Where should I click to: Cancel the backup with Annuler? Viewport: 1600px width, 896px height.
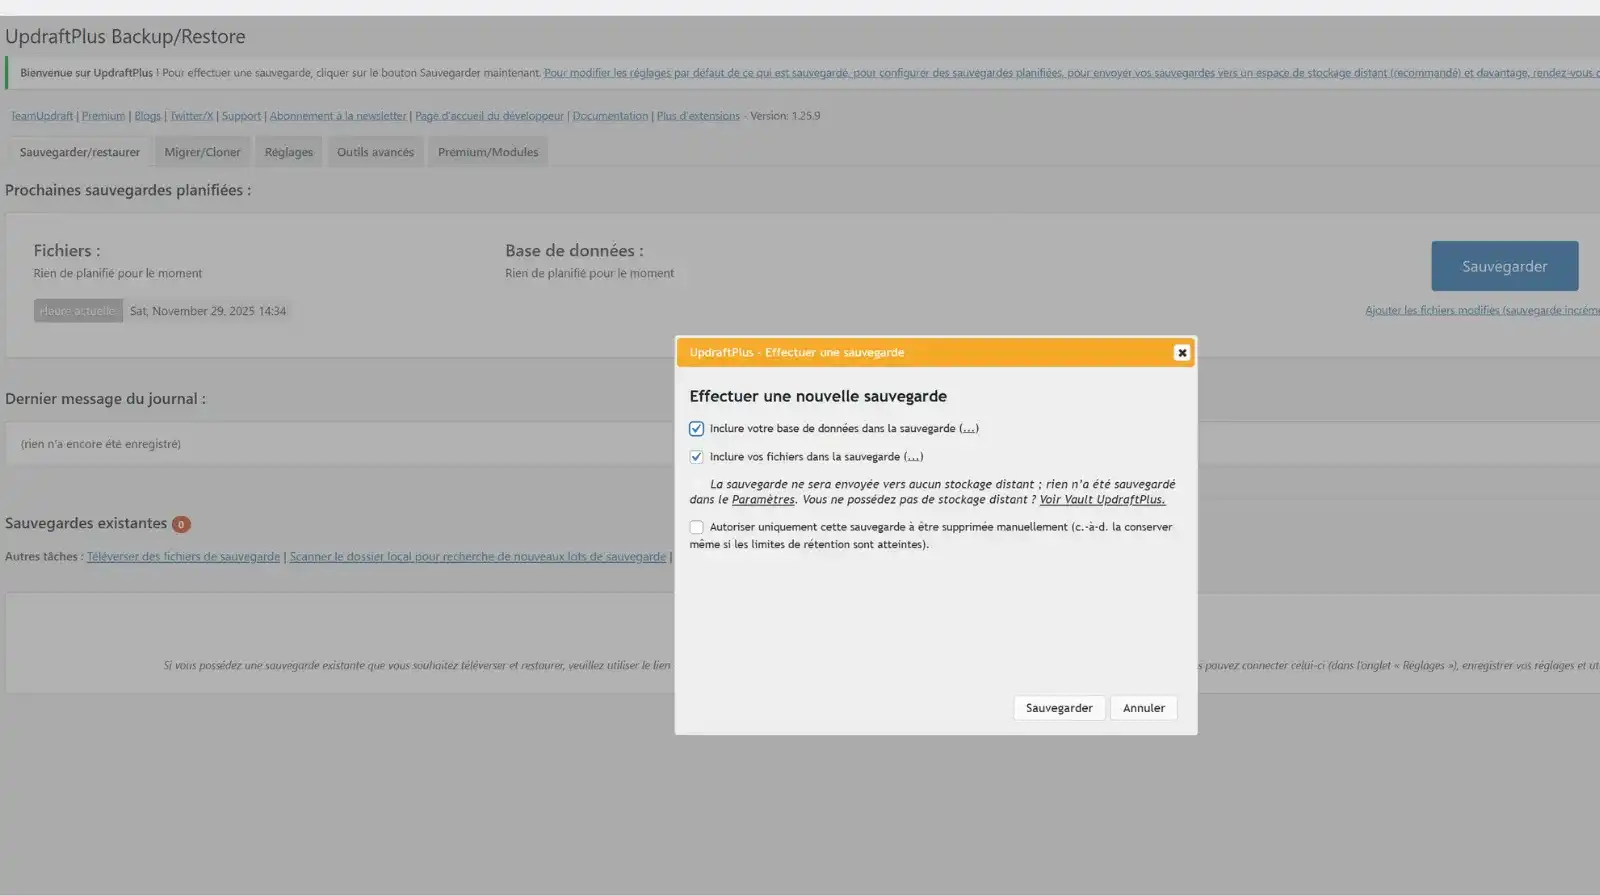coord(1143,708)
